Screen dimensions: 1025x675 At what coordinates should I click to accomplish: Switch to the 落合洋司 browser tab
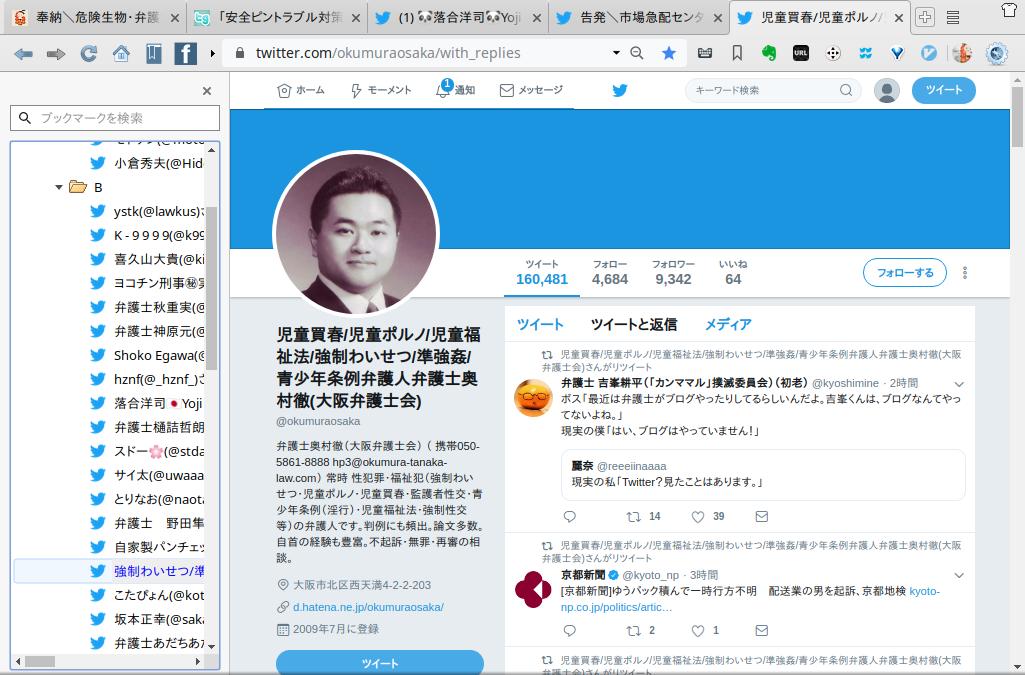pos(458,18)
